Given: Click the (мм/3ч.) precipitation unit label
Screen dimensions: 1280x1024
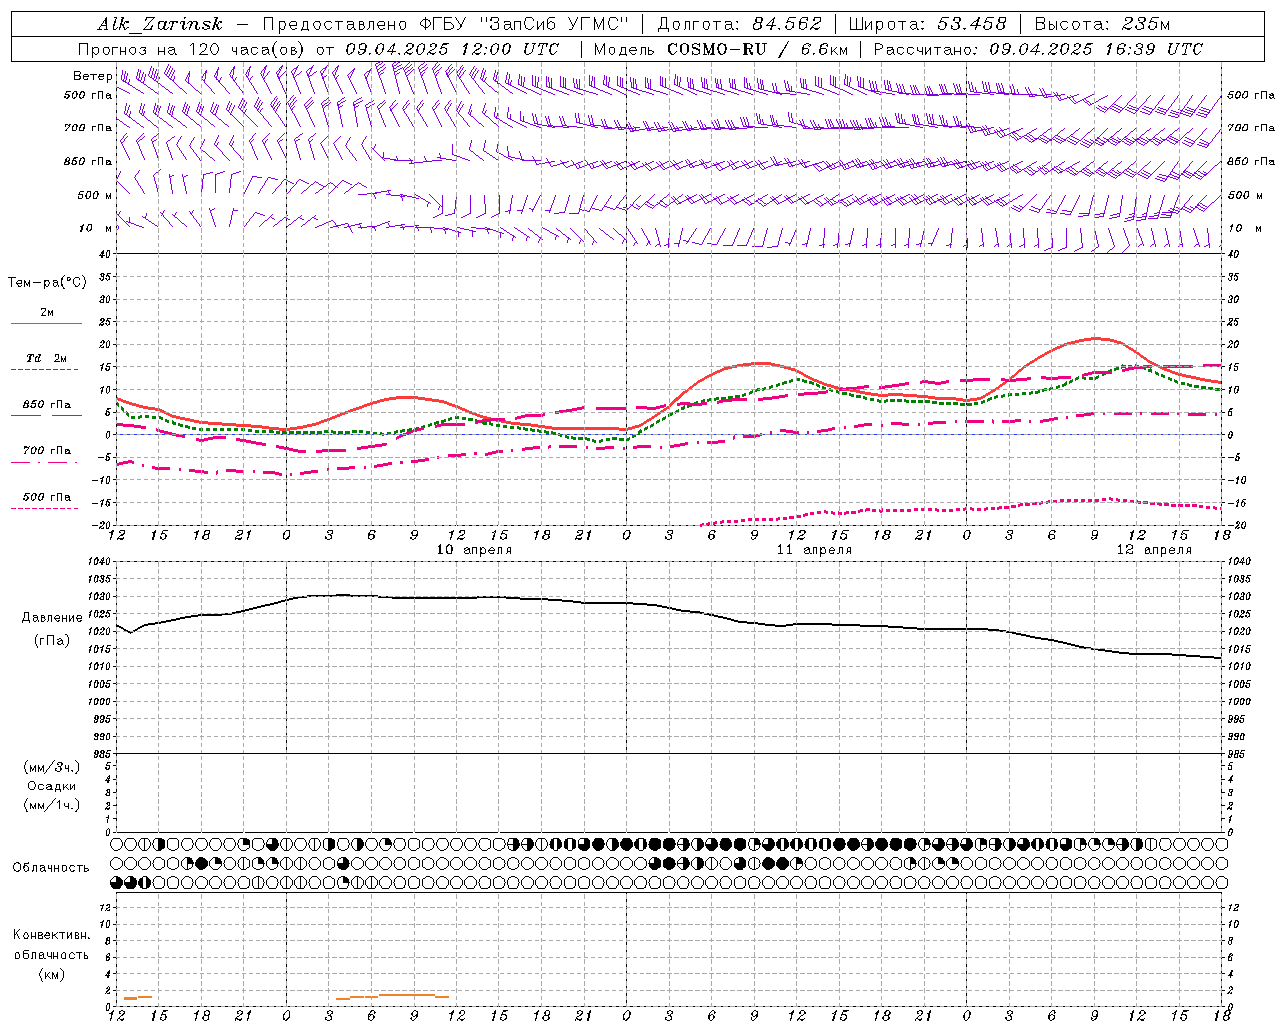Looking at the screenshot, I should pyautogui.click(x=52, y=768).
